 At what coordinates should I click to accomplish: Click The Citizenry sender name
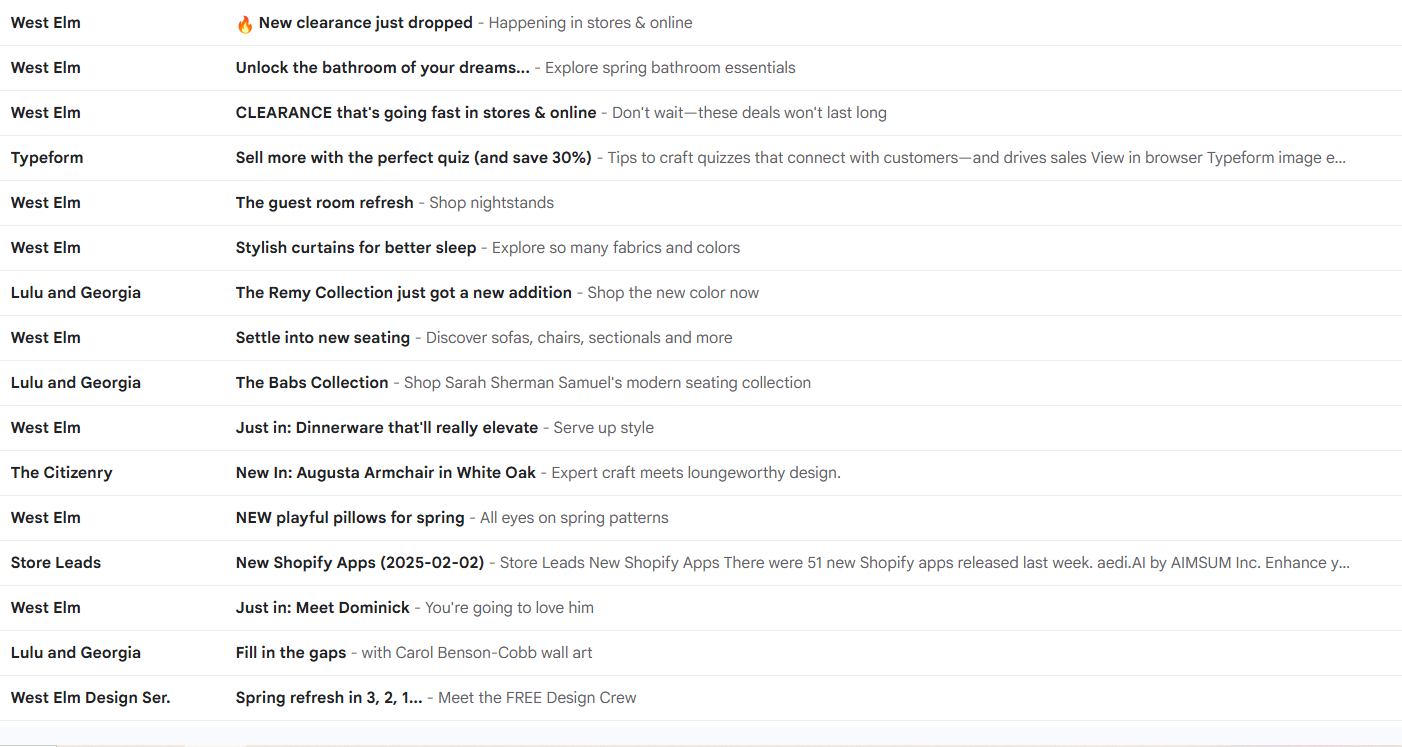tap(62, 473)
